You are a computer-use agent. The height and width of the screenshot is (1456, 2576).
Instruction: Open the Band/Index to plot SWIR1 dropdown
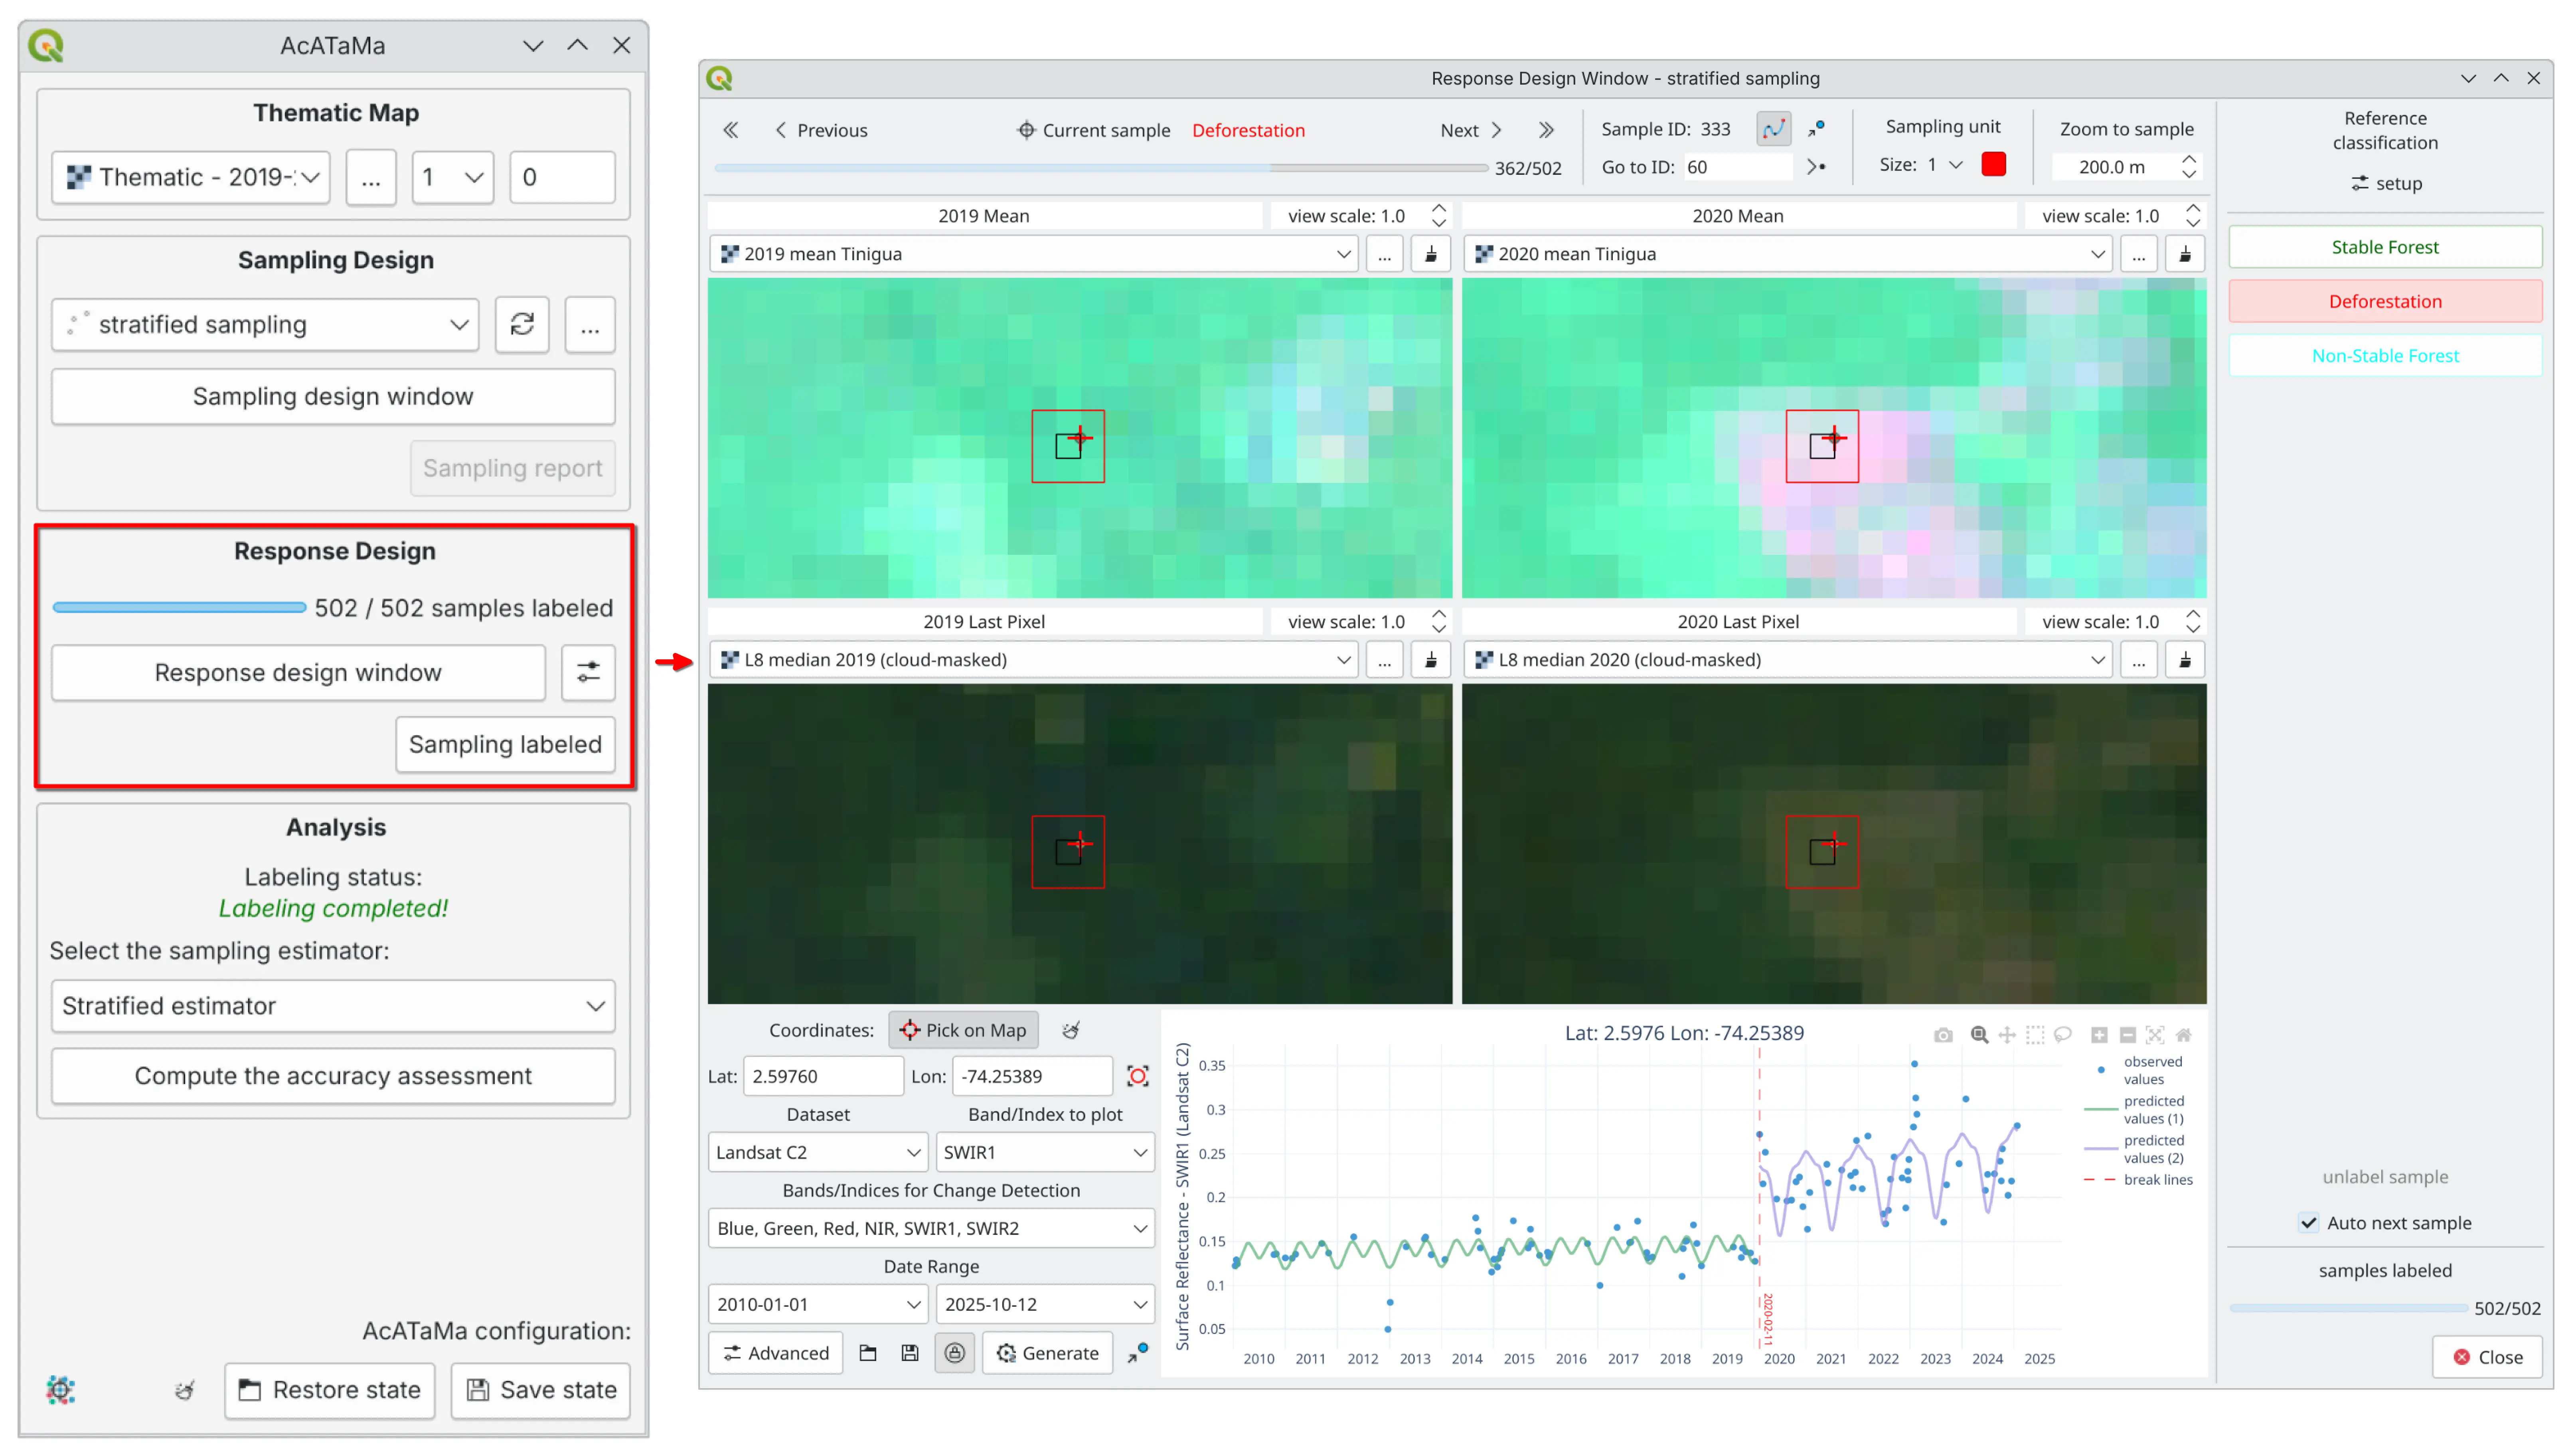pos(1044,1152)
